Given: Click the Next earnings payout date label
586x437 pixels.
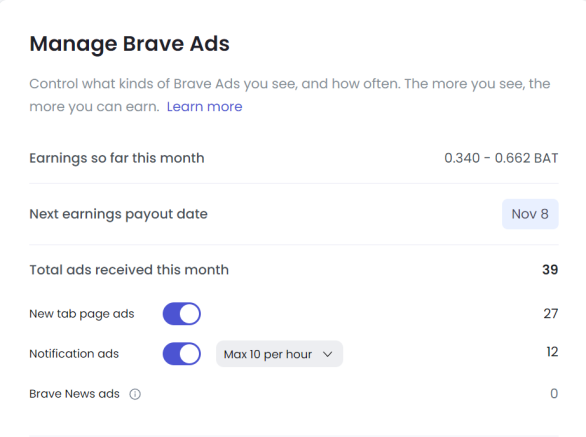Looking at the screenshot, I should point(118,214).
